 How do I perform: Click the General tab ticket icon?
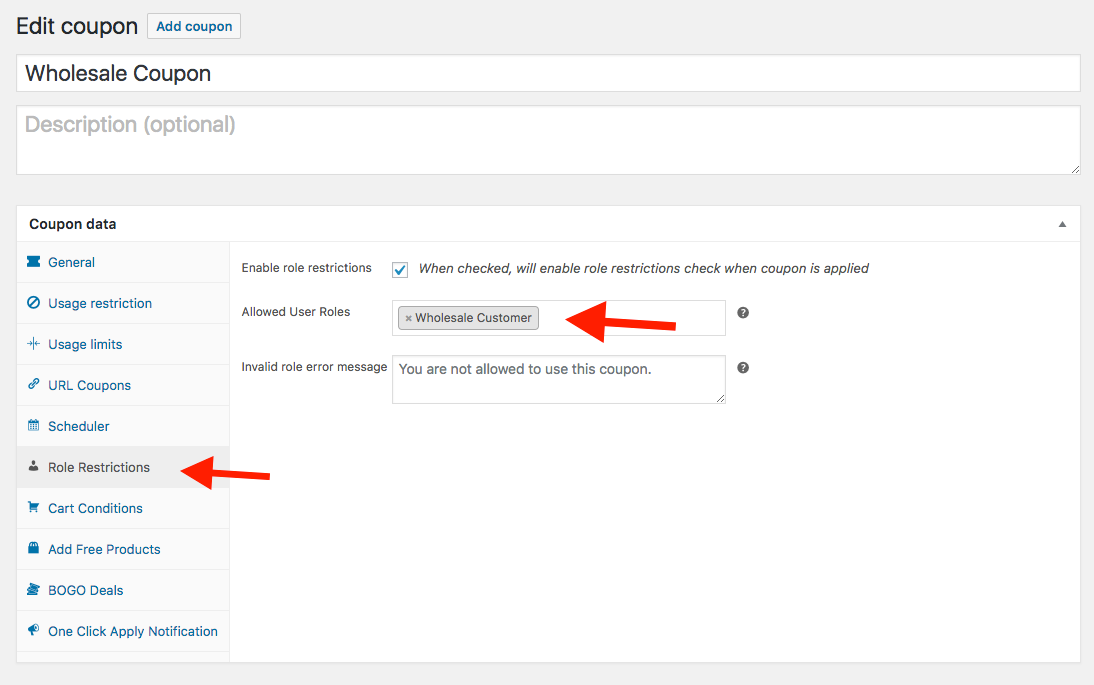[34, 262]
